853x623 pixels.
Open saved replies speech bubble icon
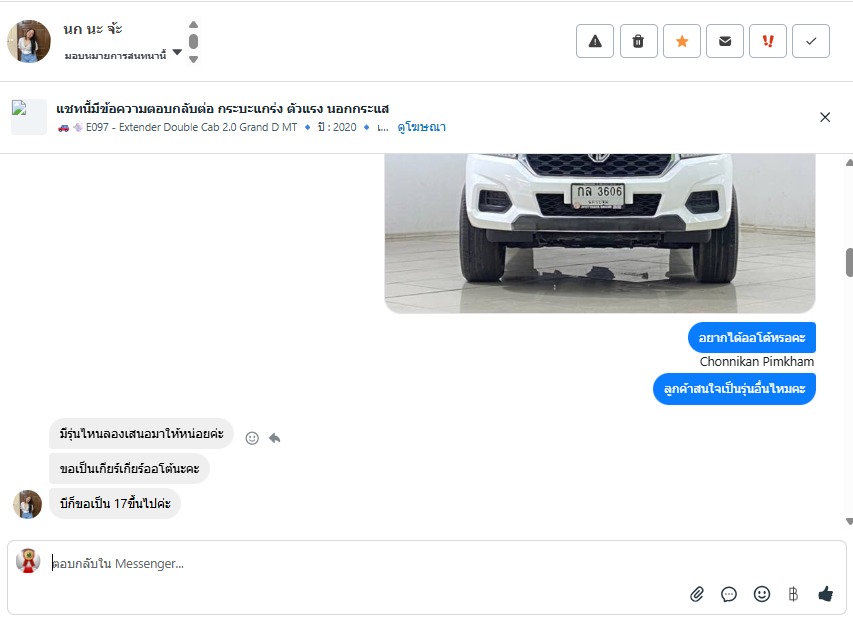click(x=728, y=594)
